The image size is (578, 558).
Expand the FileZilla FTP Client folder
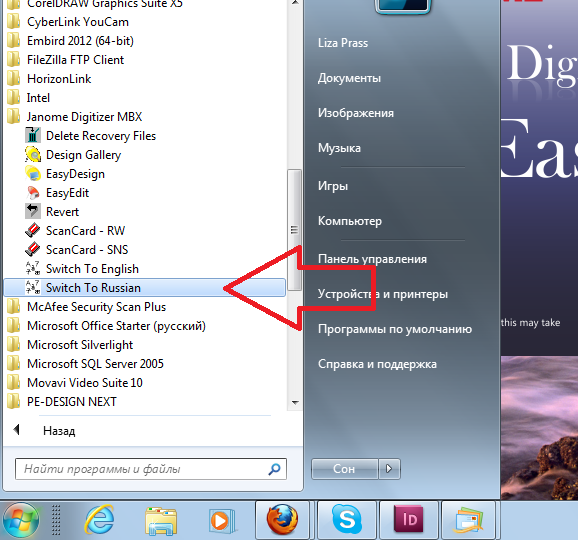pos(66,60)
